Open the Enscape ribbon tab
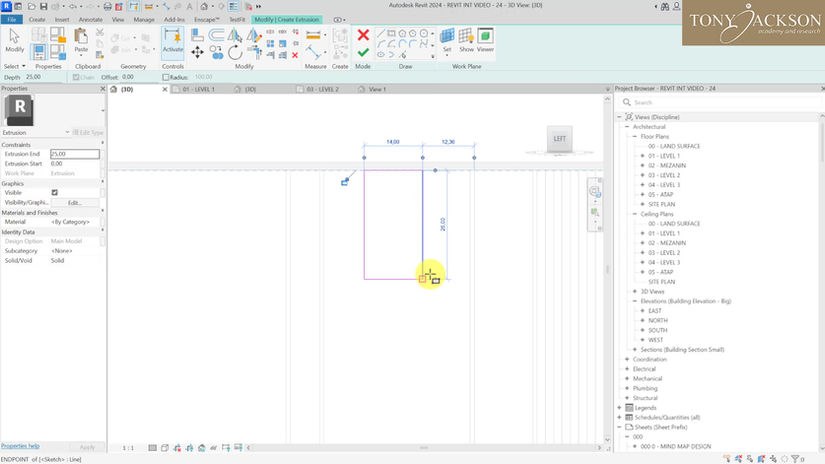This screenshot has width=825, height=464. click(x=206, y=19)
